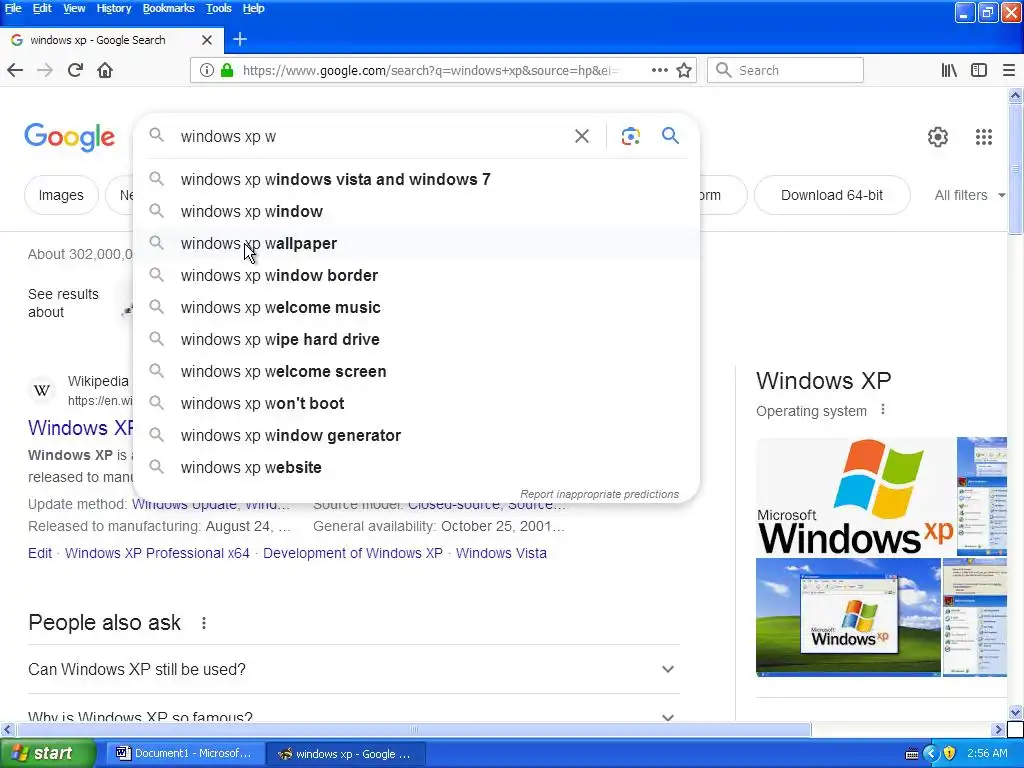The width and height of the screenshot is (1024, 768).
Task: Choose suggestion windows xp welcome music
Action: coord(416,308)
